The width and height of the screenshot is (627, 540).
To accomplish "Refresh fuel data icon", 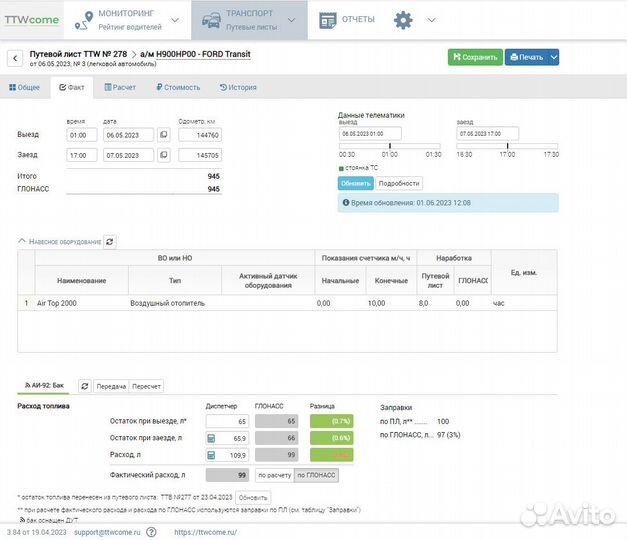I will pyautogui.click(x=84, y=386).
